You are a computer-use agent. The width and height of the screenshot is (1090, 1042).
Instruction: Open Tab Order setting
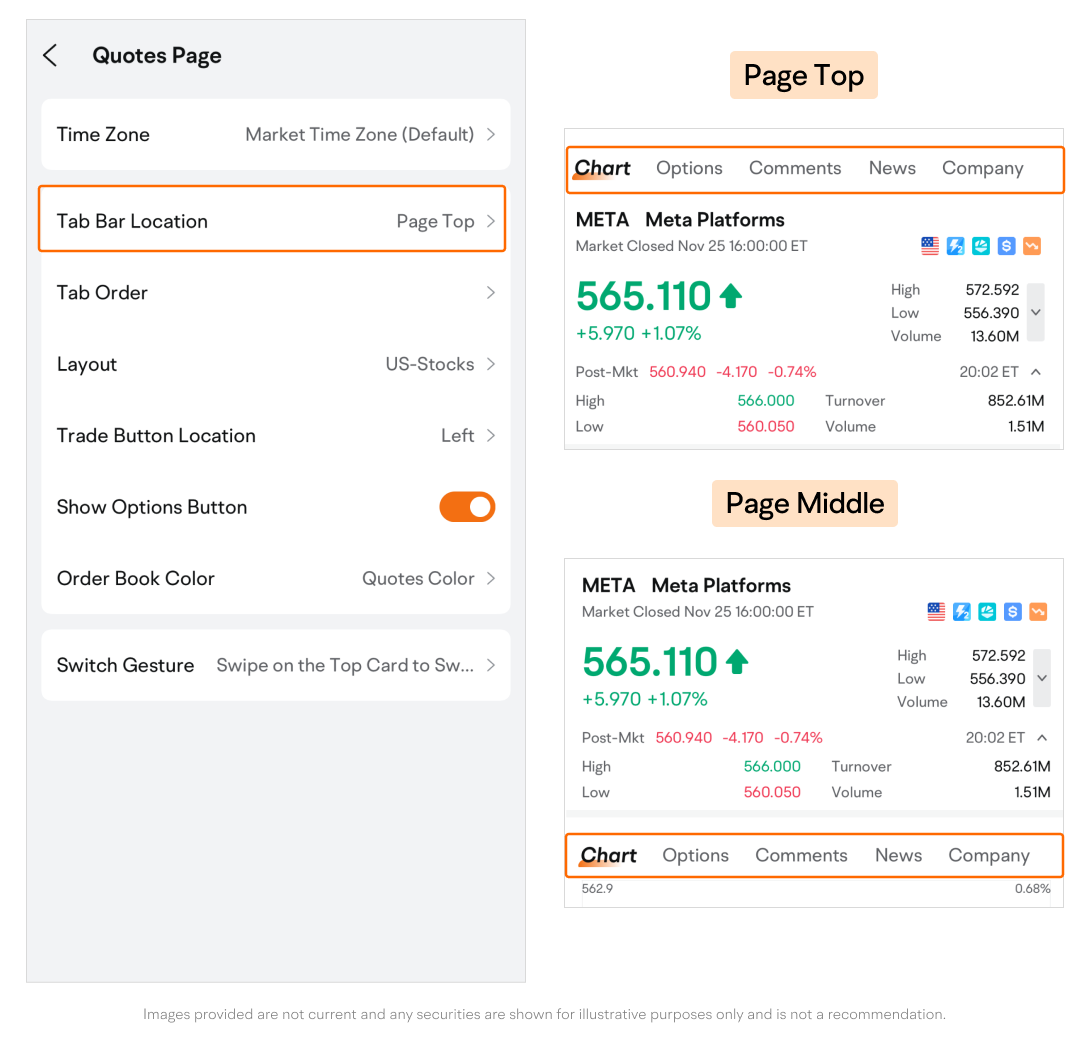[275, 293]
